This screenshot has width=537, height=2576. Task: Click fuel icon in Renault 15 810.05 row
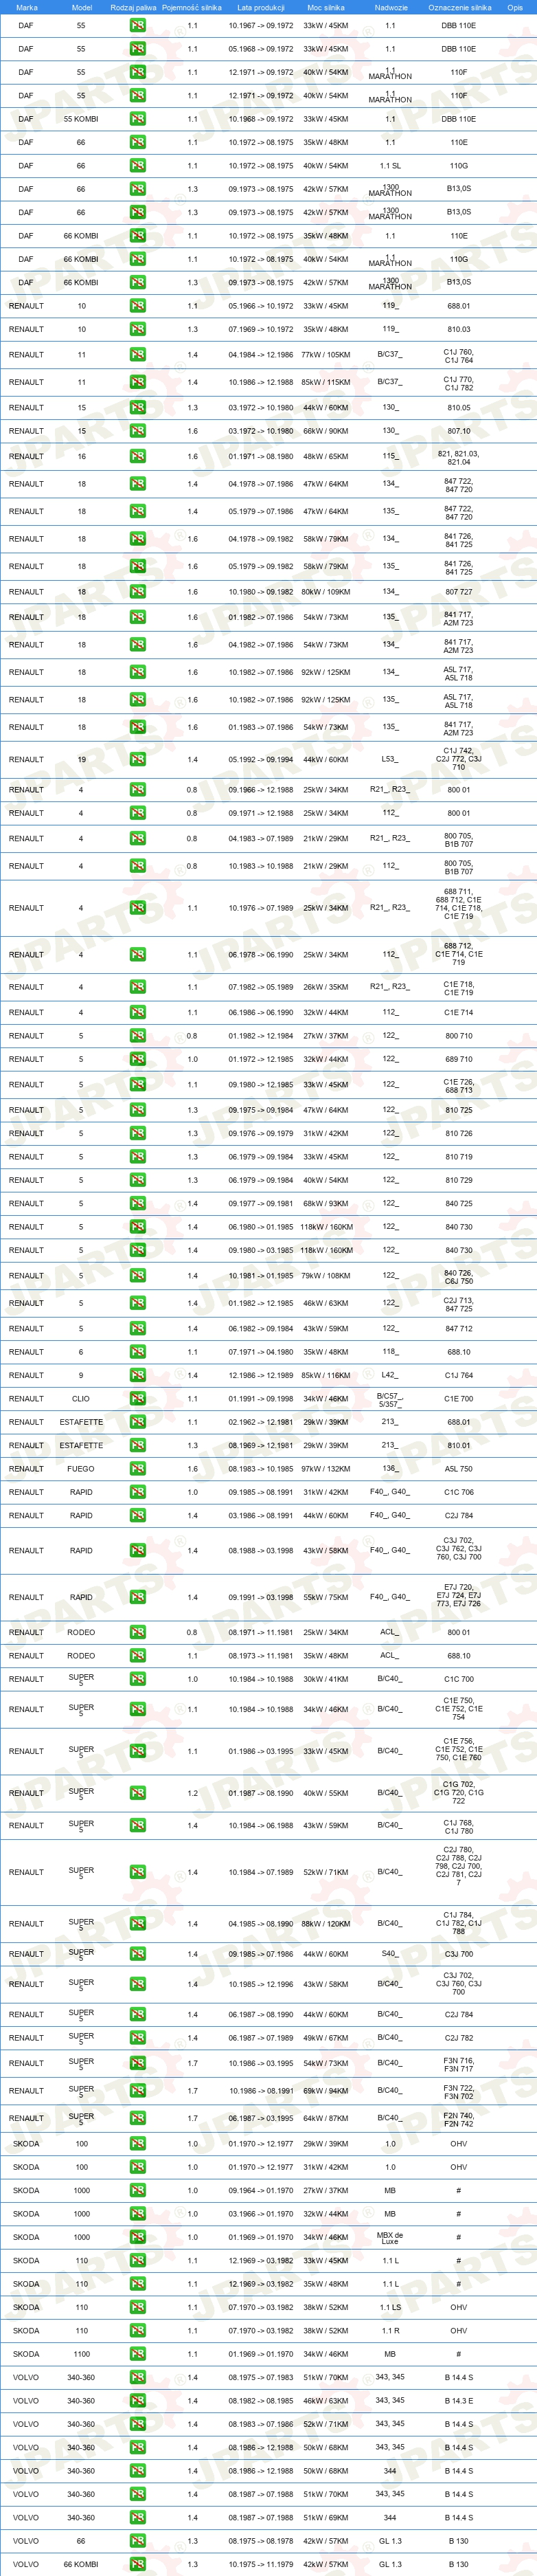click(137, 407)
